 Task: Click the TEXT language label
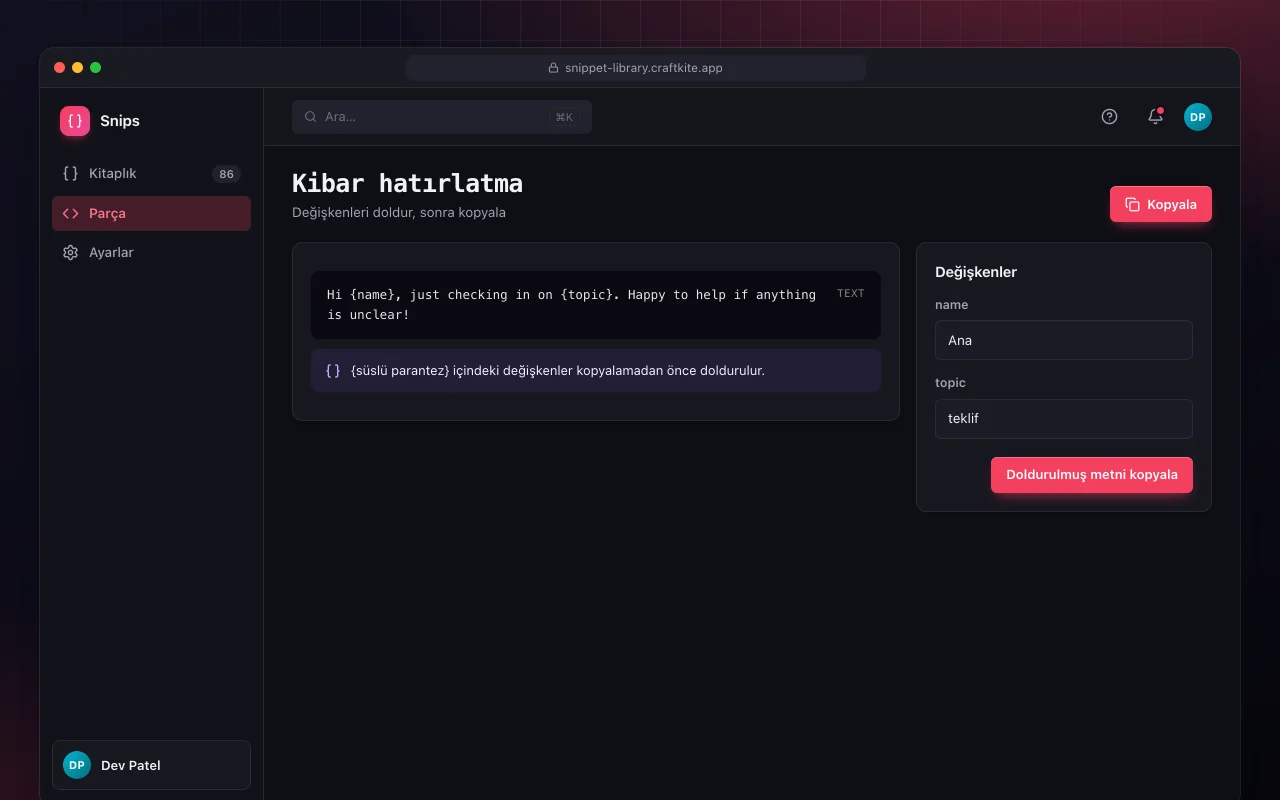(851, 294)
